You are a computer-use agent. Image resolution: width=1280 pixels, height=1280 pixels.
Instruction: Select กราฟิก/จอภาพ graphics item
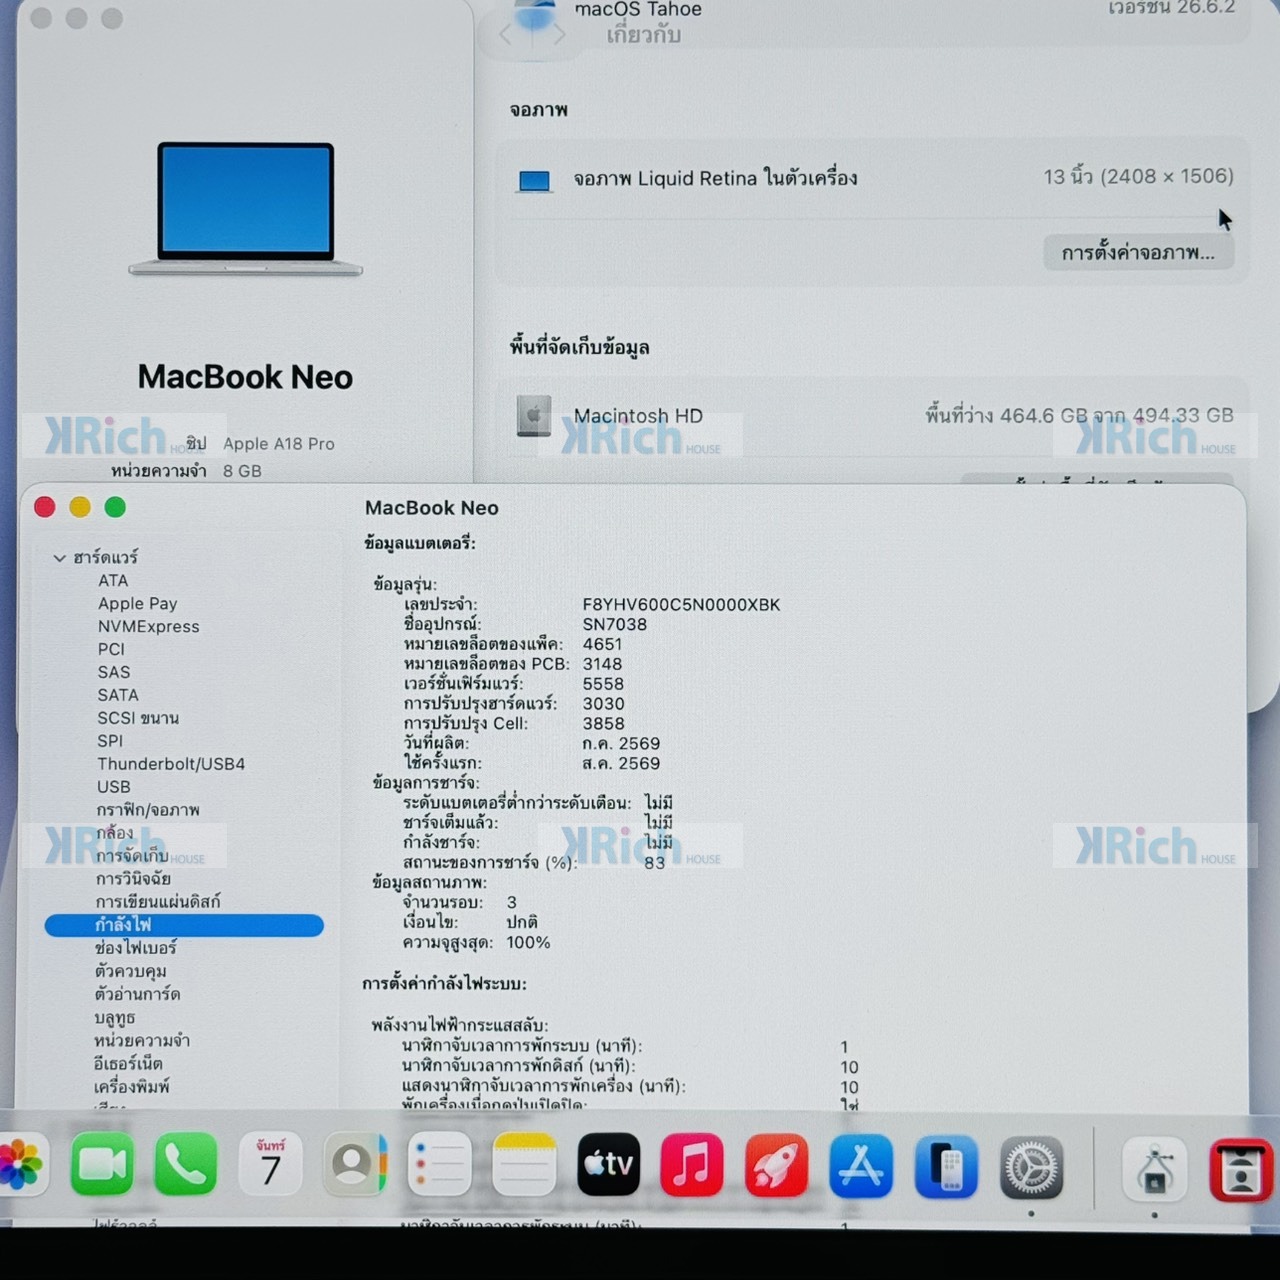(148, 810)
